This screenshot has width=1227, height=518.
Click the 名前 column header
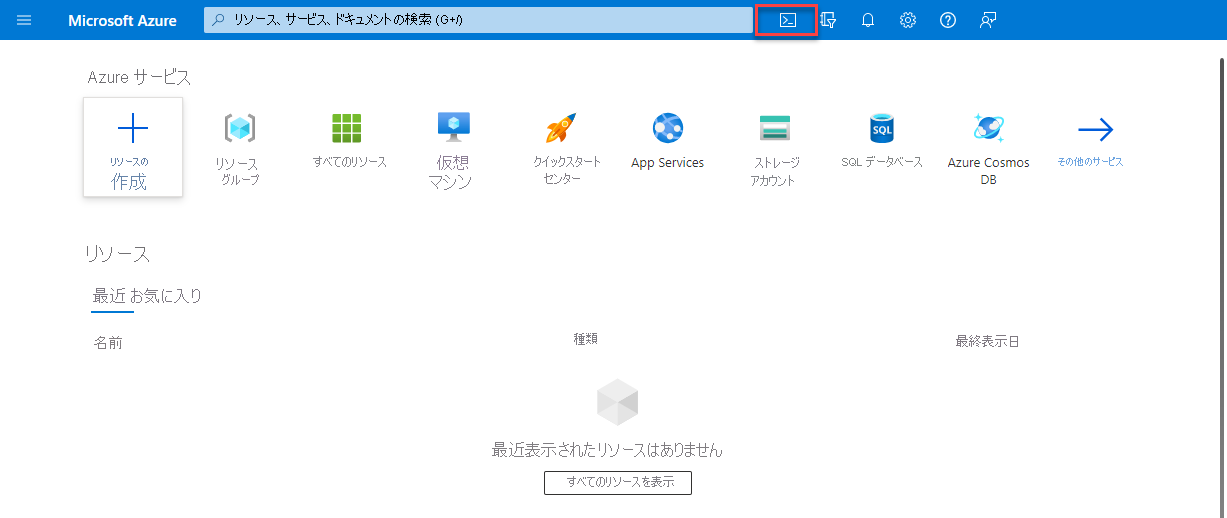click(108, 342)
